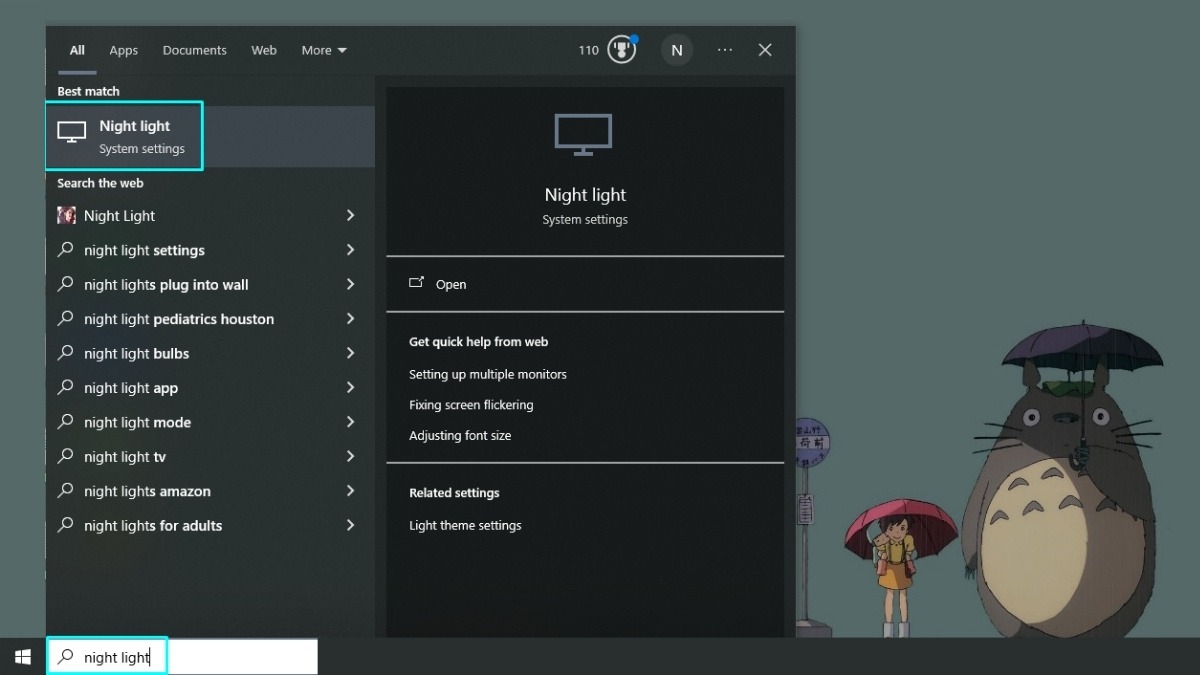Expand the arrow for 'night light pediatrics houston'
The height and width of the screenshot is (675, 1200).
pyautogui.click(x=350, y=319)
